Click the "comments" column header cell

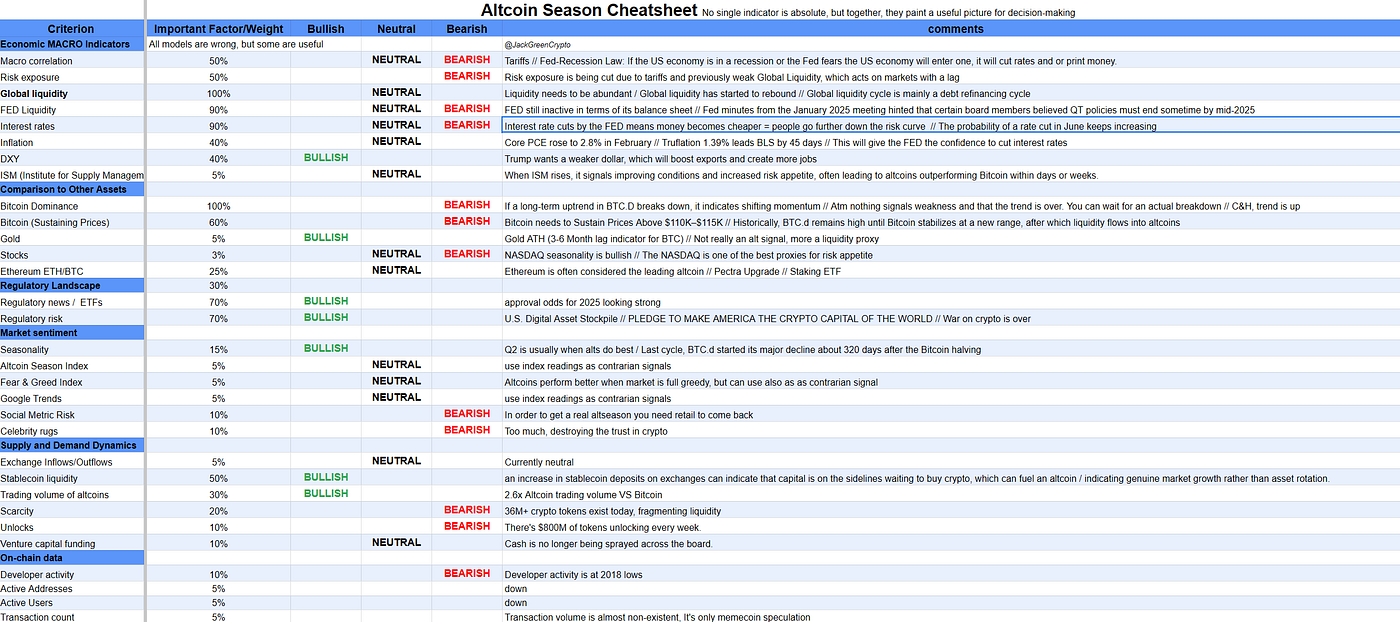click(951, 29)
